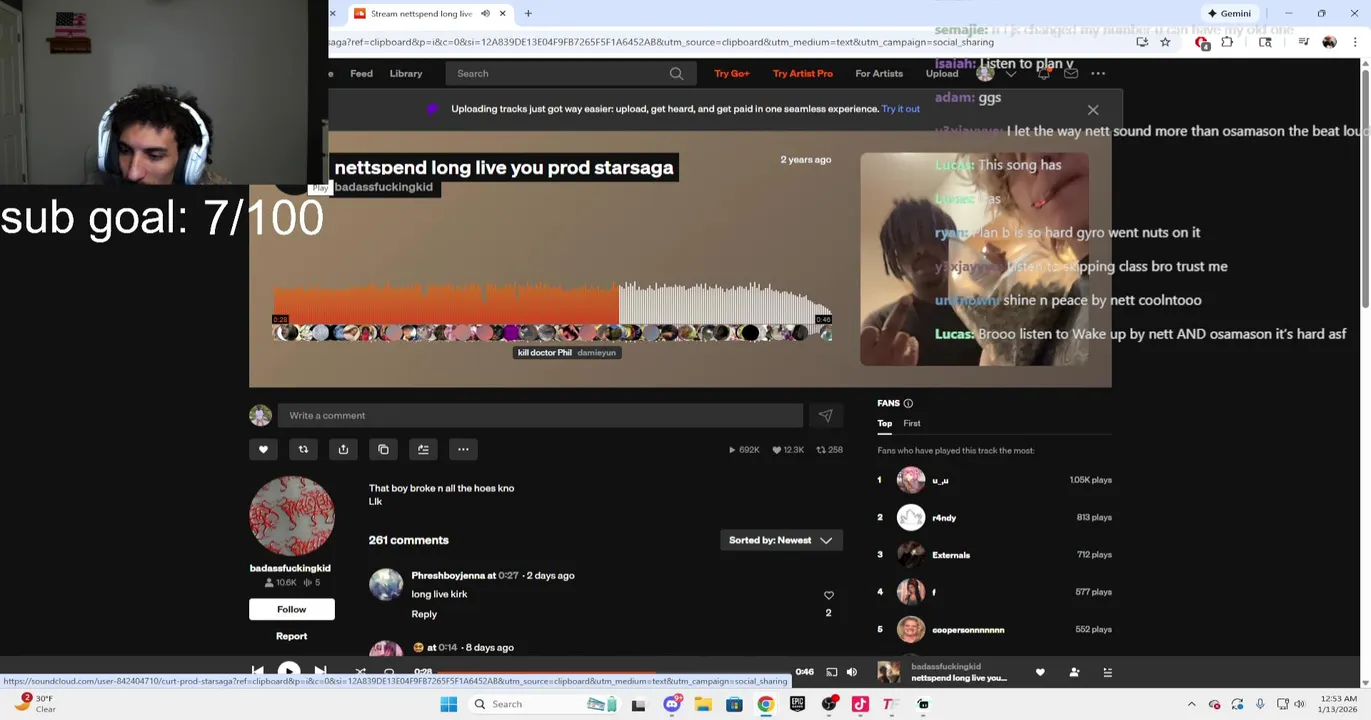The height and width of the screenshot is (720, 1371).
Task: Mute the volume in player bar
Action: (852, 673)
